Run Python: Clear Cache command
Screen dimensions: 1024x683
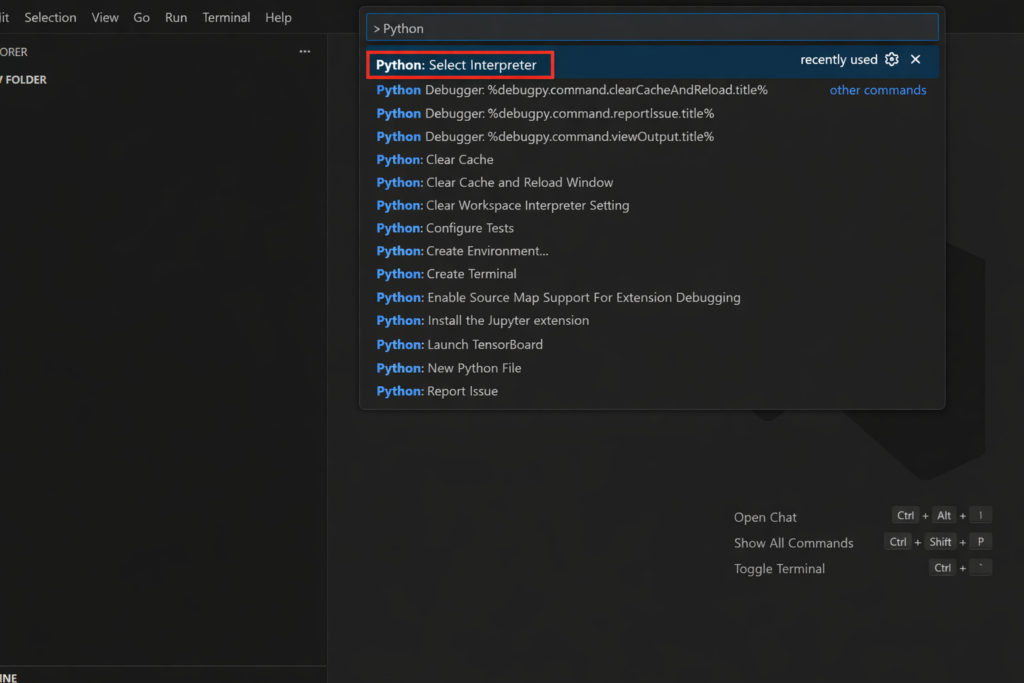point(434,159)
